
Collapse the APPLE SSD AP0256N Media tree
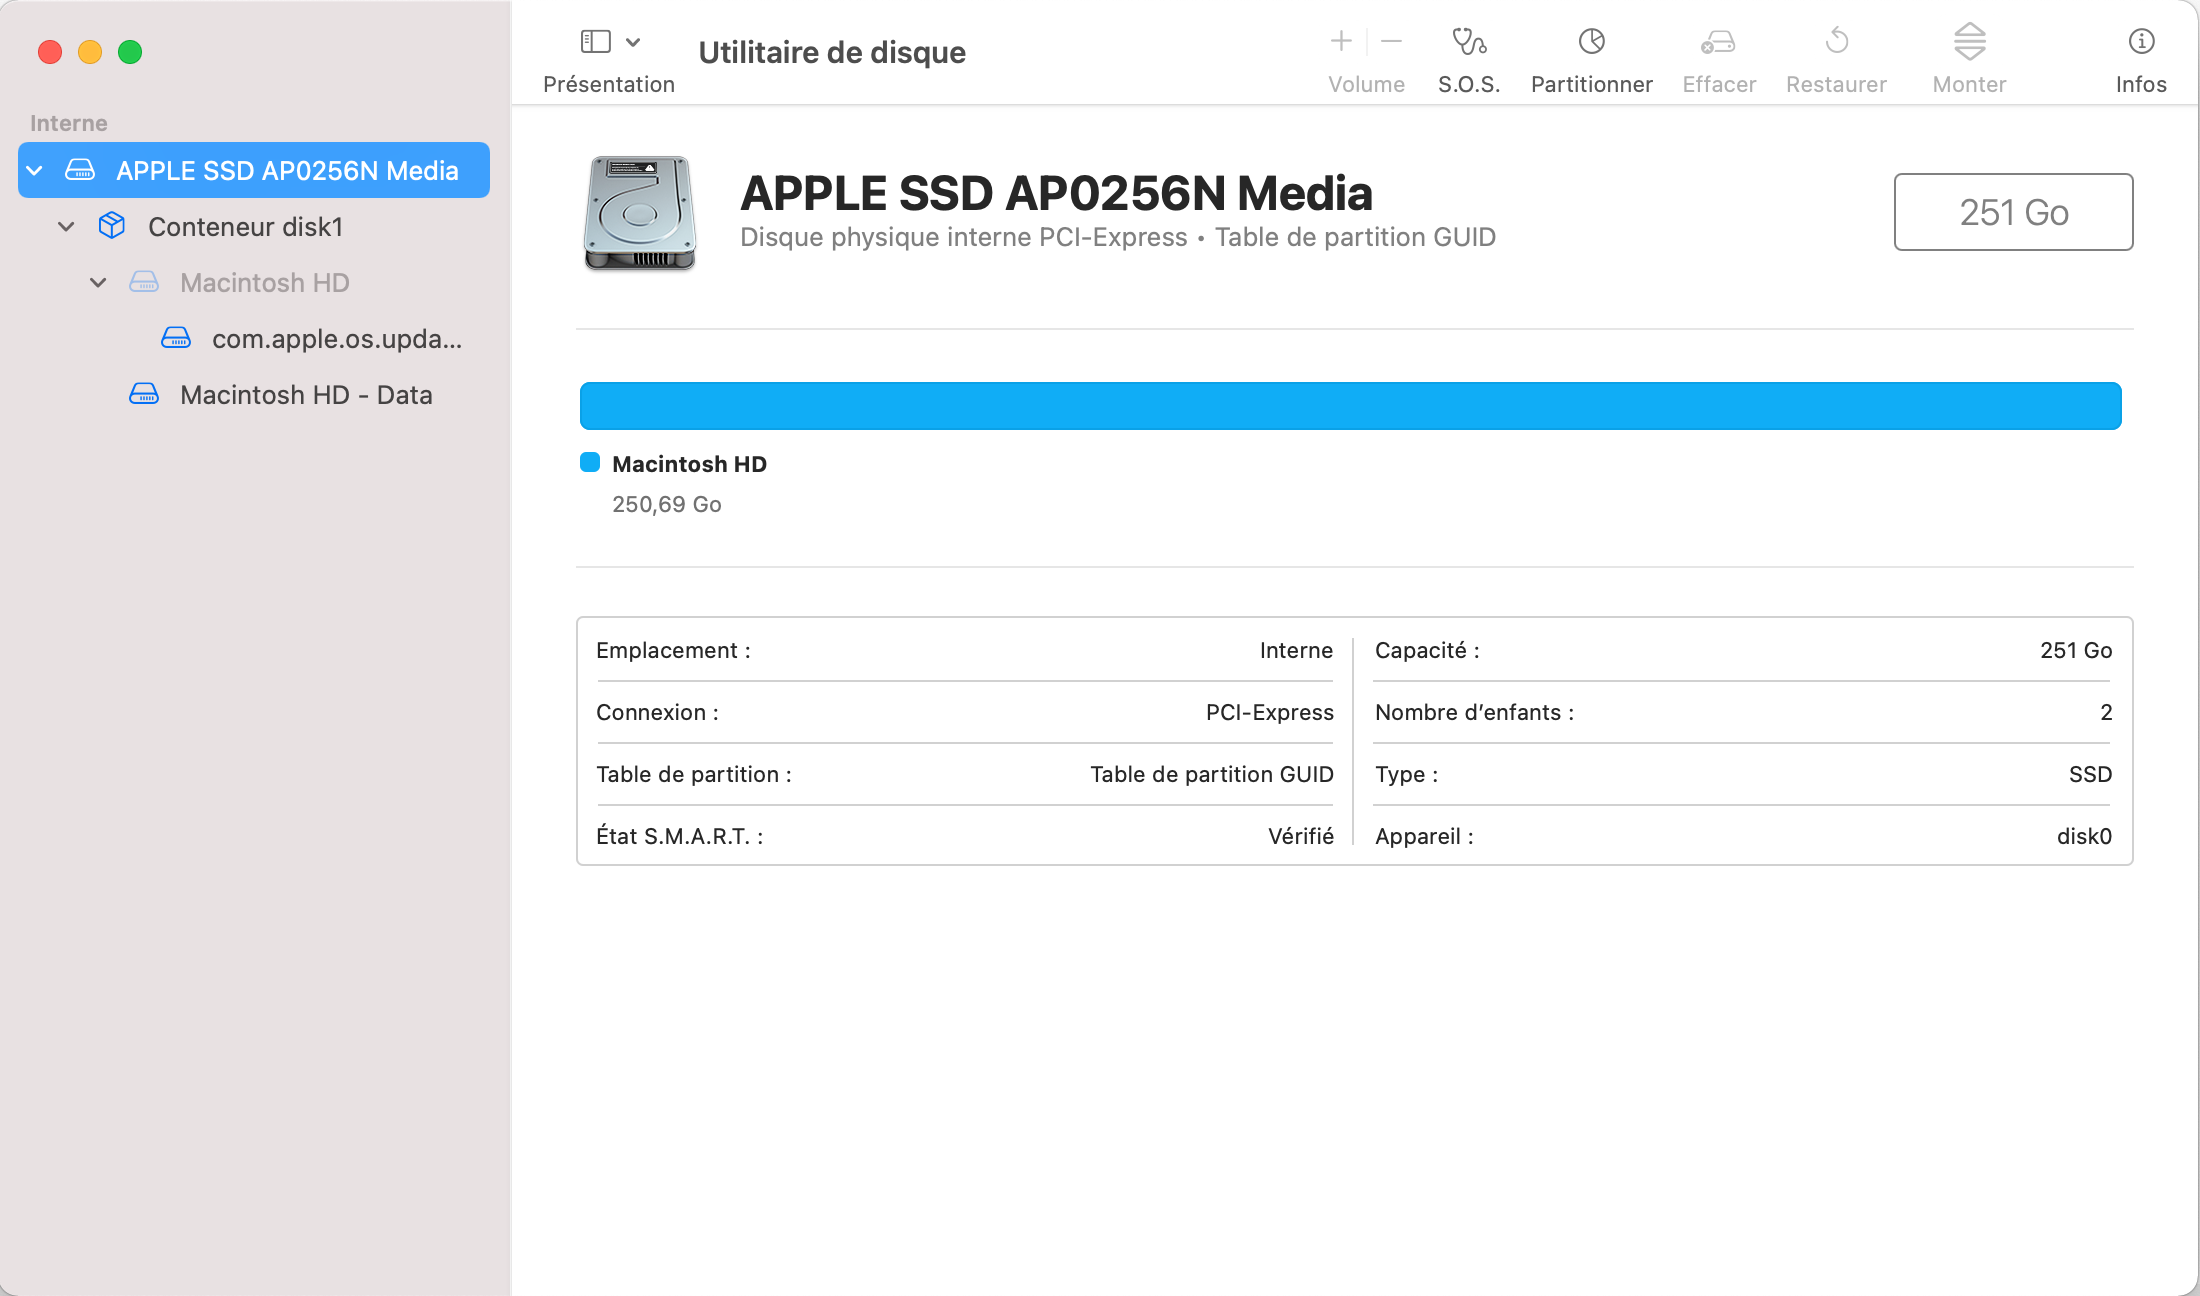pos(35,171)
